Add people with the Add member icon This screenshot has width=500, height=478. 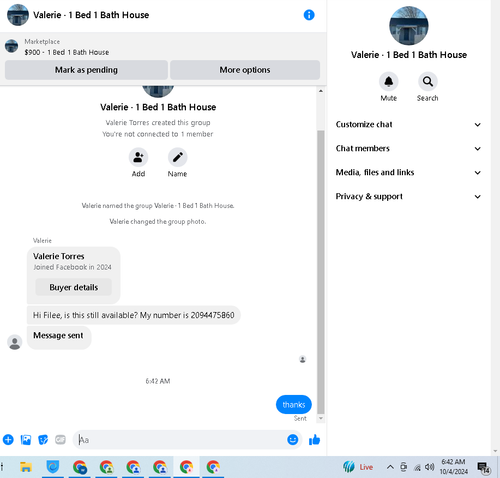138,157
